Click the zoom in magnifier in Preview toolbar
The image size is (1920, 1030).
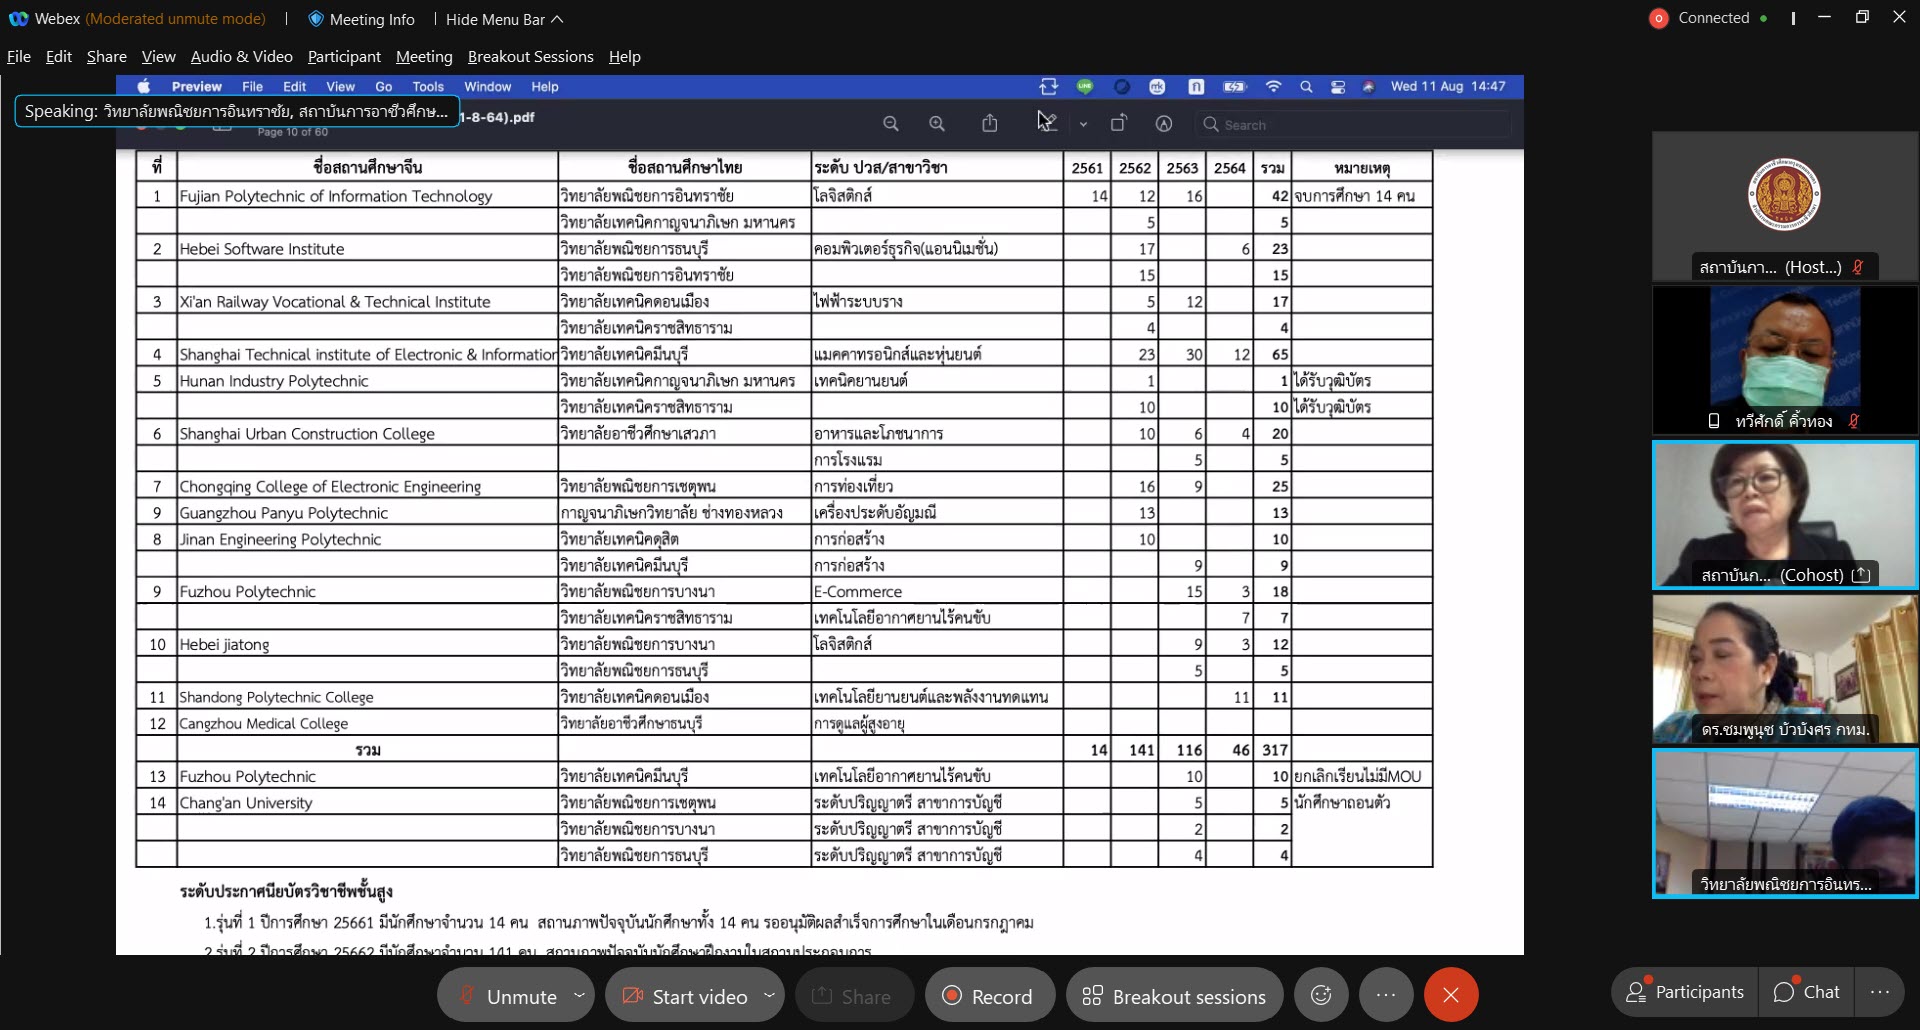point(937,124)
